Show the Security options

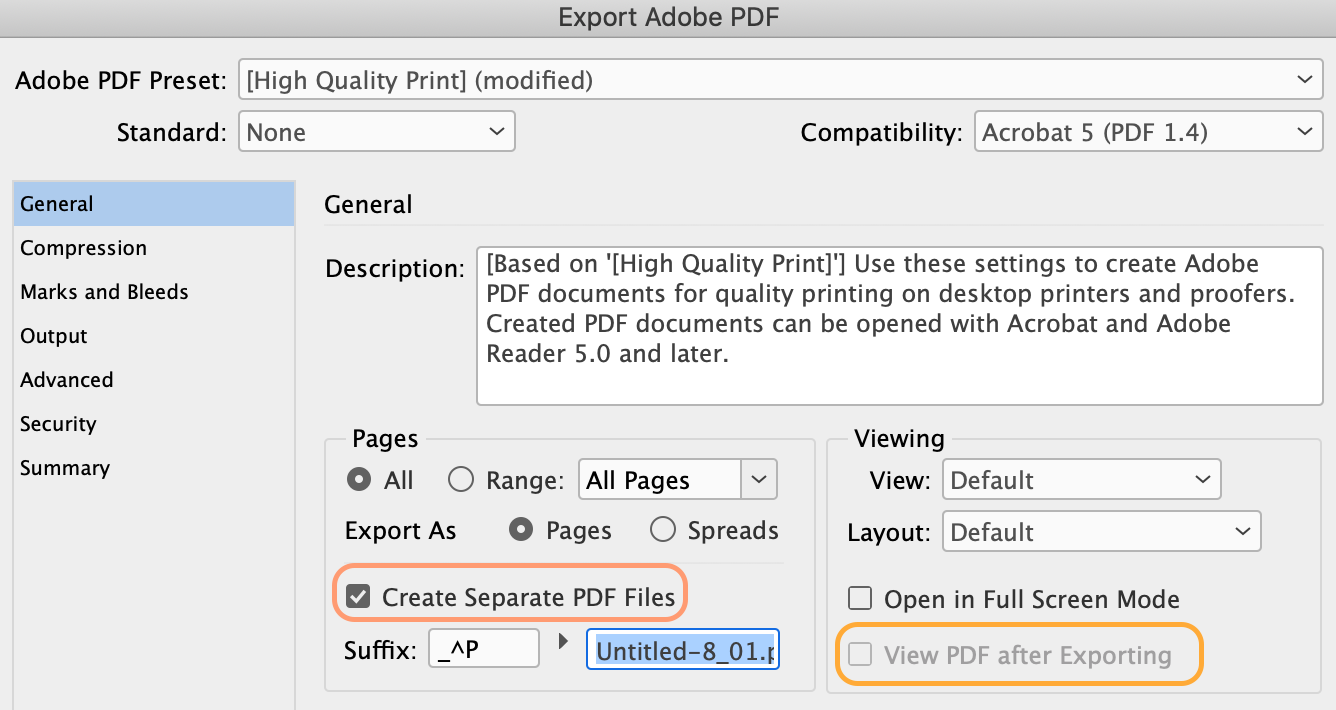(58, 424)
